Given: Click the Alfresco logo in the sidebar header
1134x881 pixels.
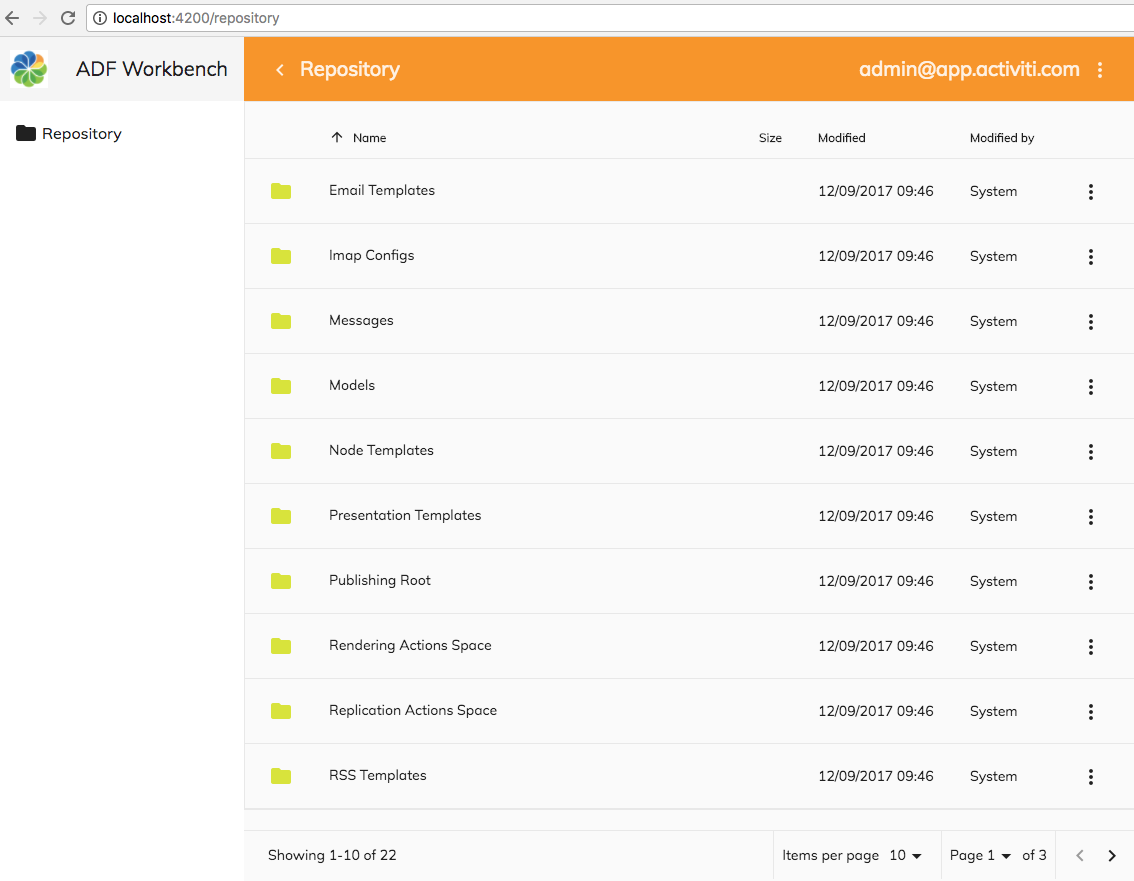Looking at the screenshot, I should 29,69.
